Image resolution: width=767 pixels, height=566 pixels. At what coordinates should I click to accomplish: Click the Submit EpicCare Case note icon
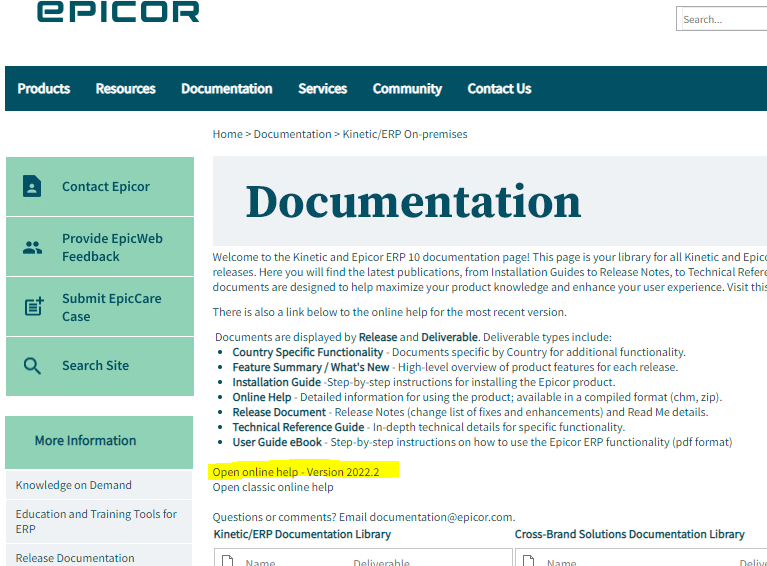coord(34,307)
